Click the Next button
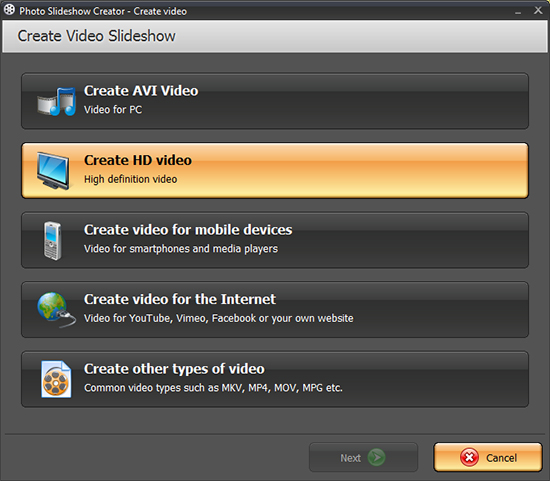This screenshot has height=481, width=550. (363, 457)
